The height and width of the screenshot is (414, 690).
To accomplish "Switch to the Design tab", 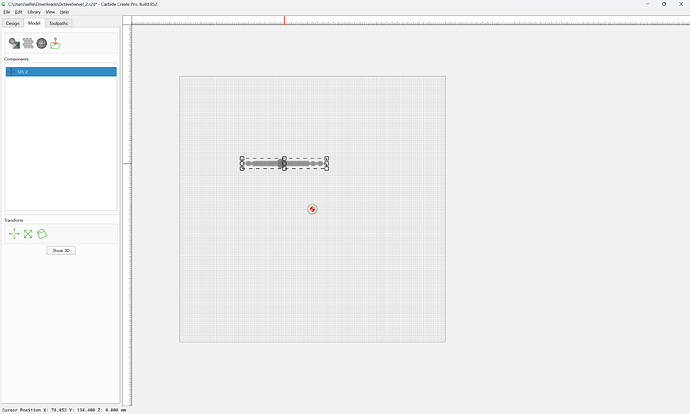I will (x=13, y=23).
